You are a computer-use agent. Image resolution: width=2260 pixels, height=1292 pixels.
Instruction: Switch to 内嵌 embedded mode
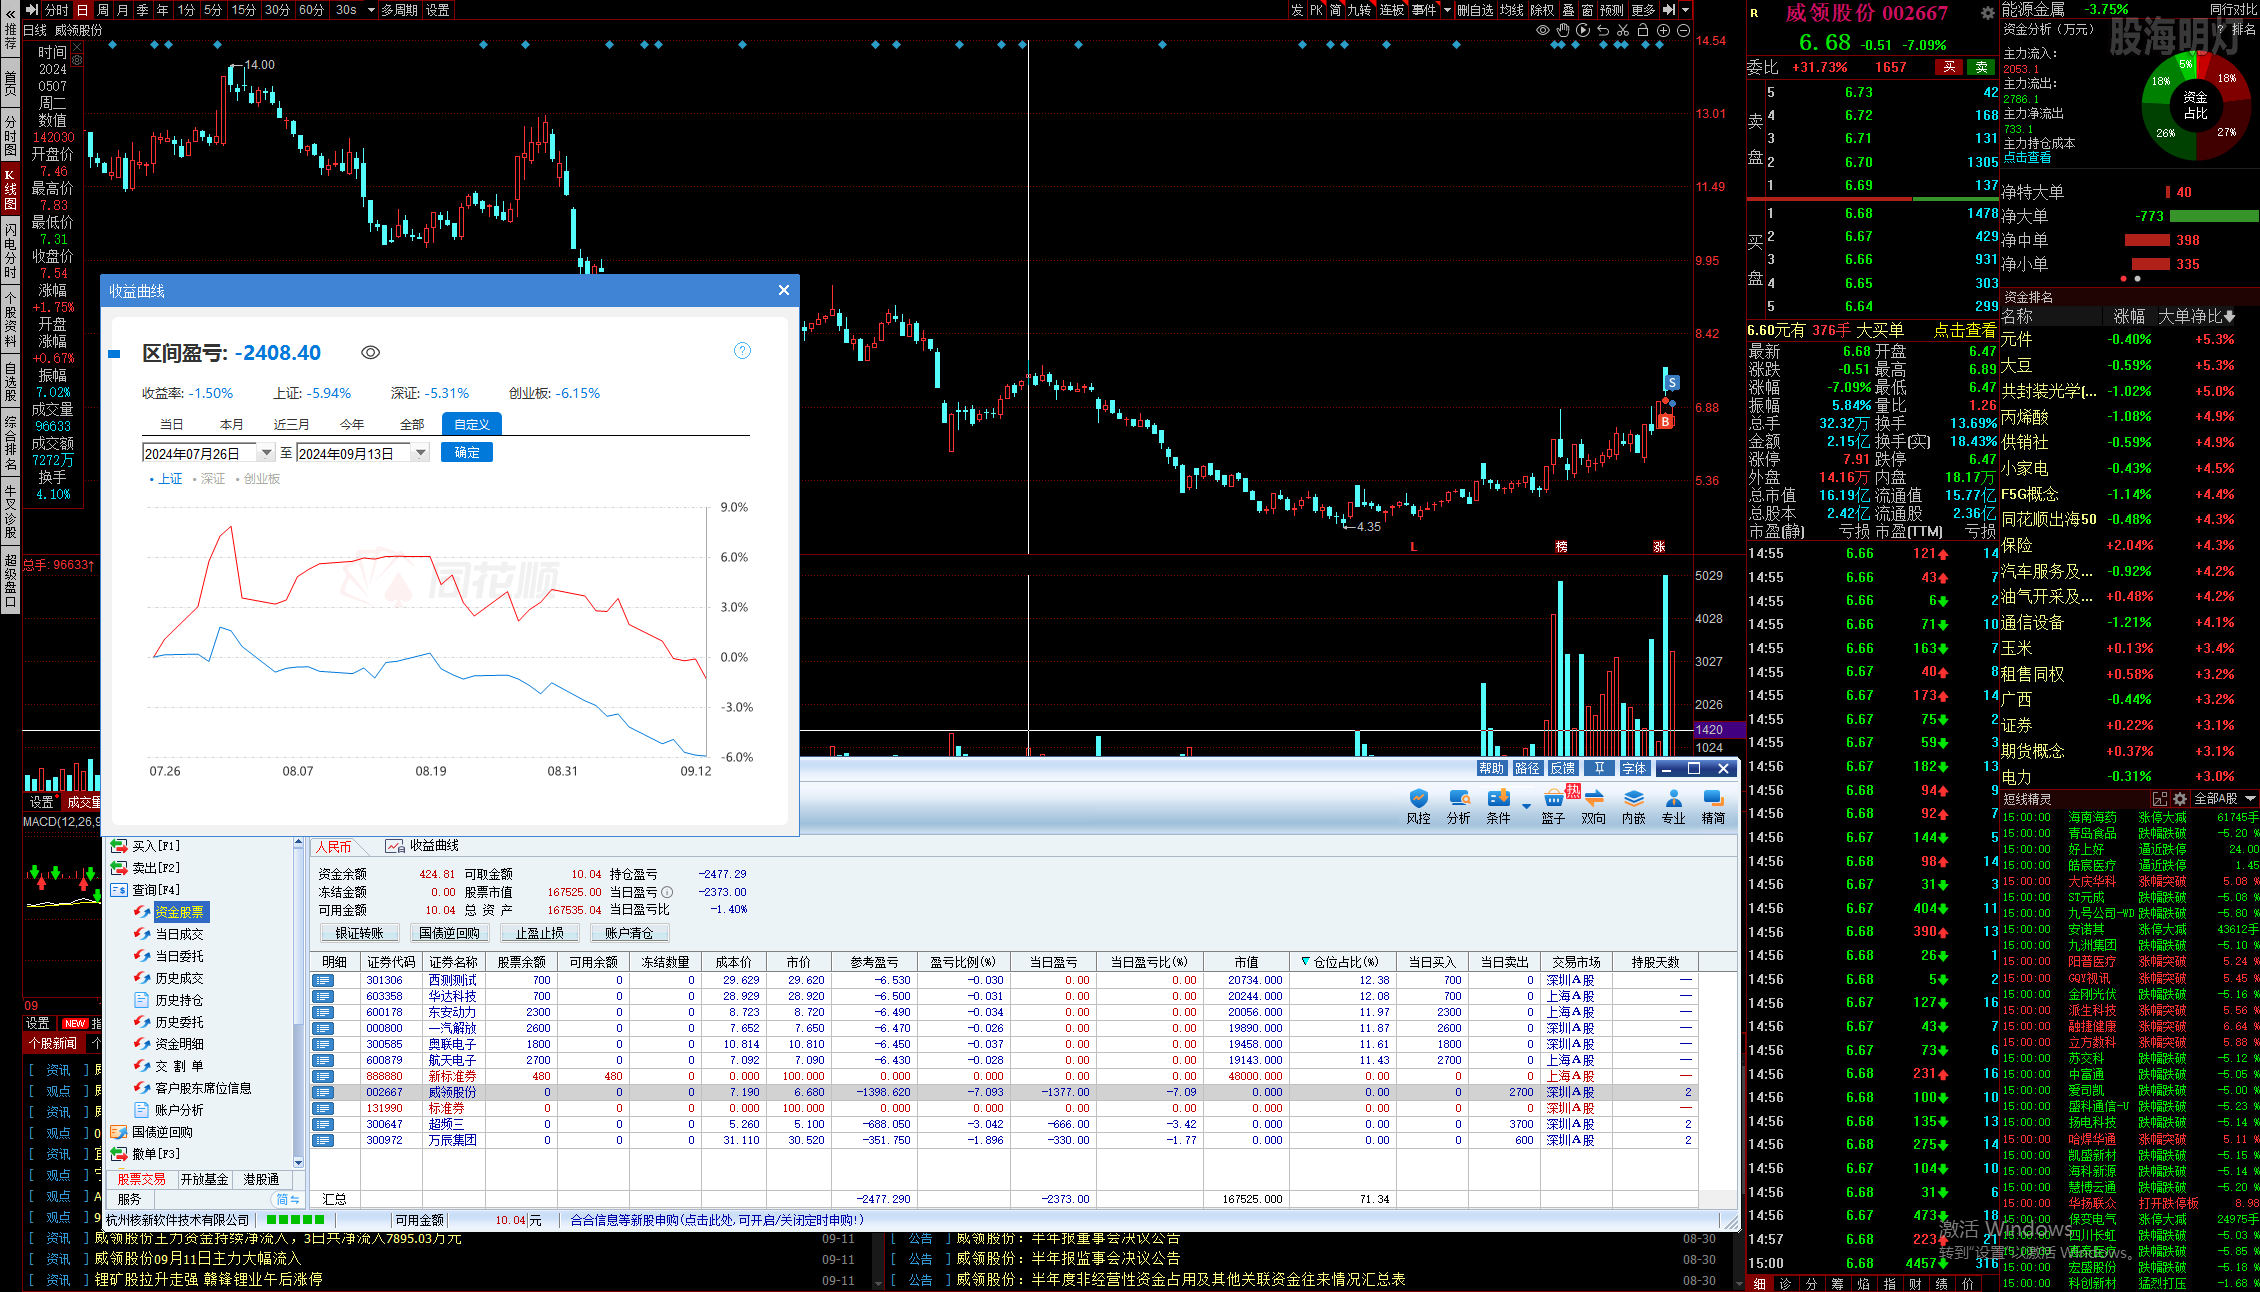[1634, 806]
